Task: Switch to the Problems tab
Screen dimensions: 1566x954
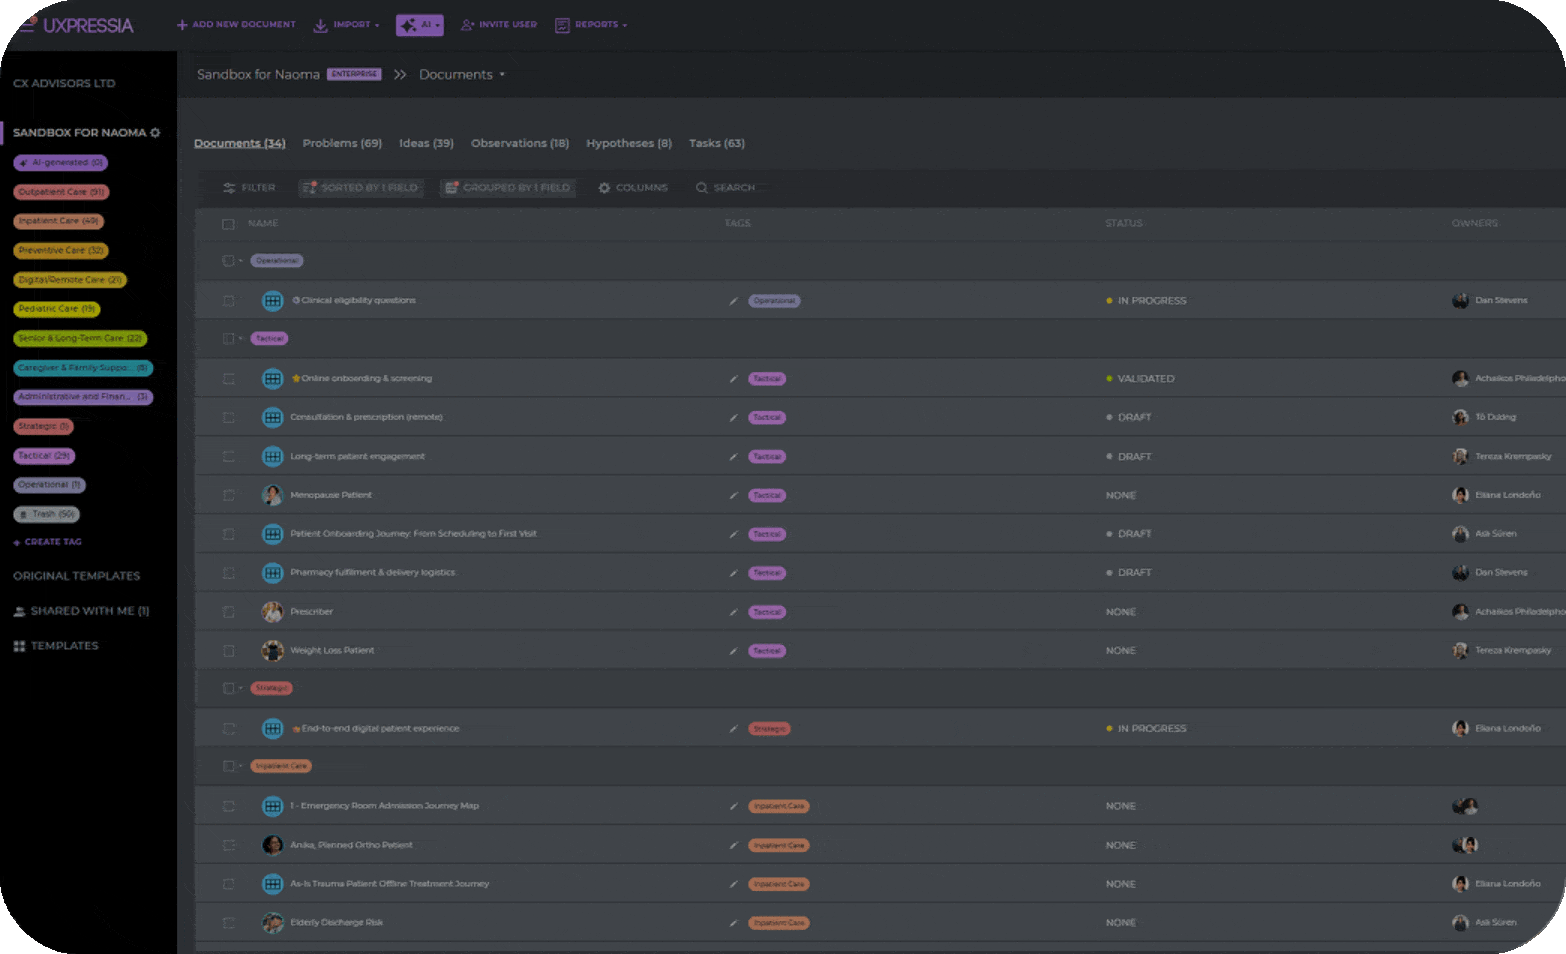Action: point(341,143)
